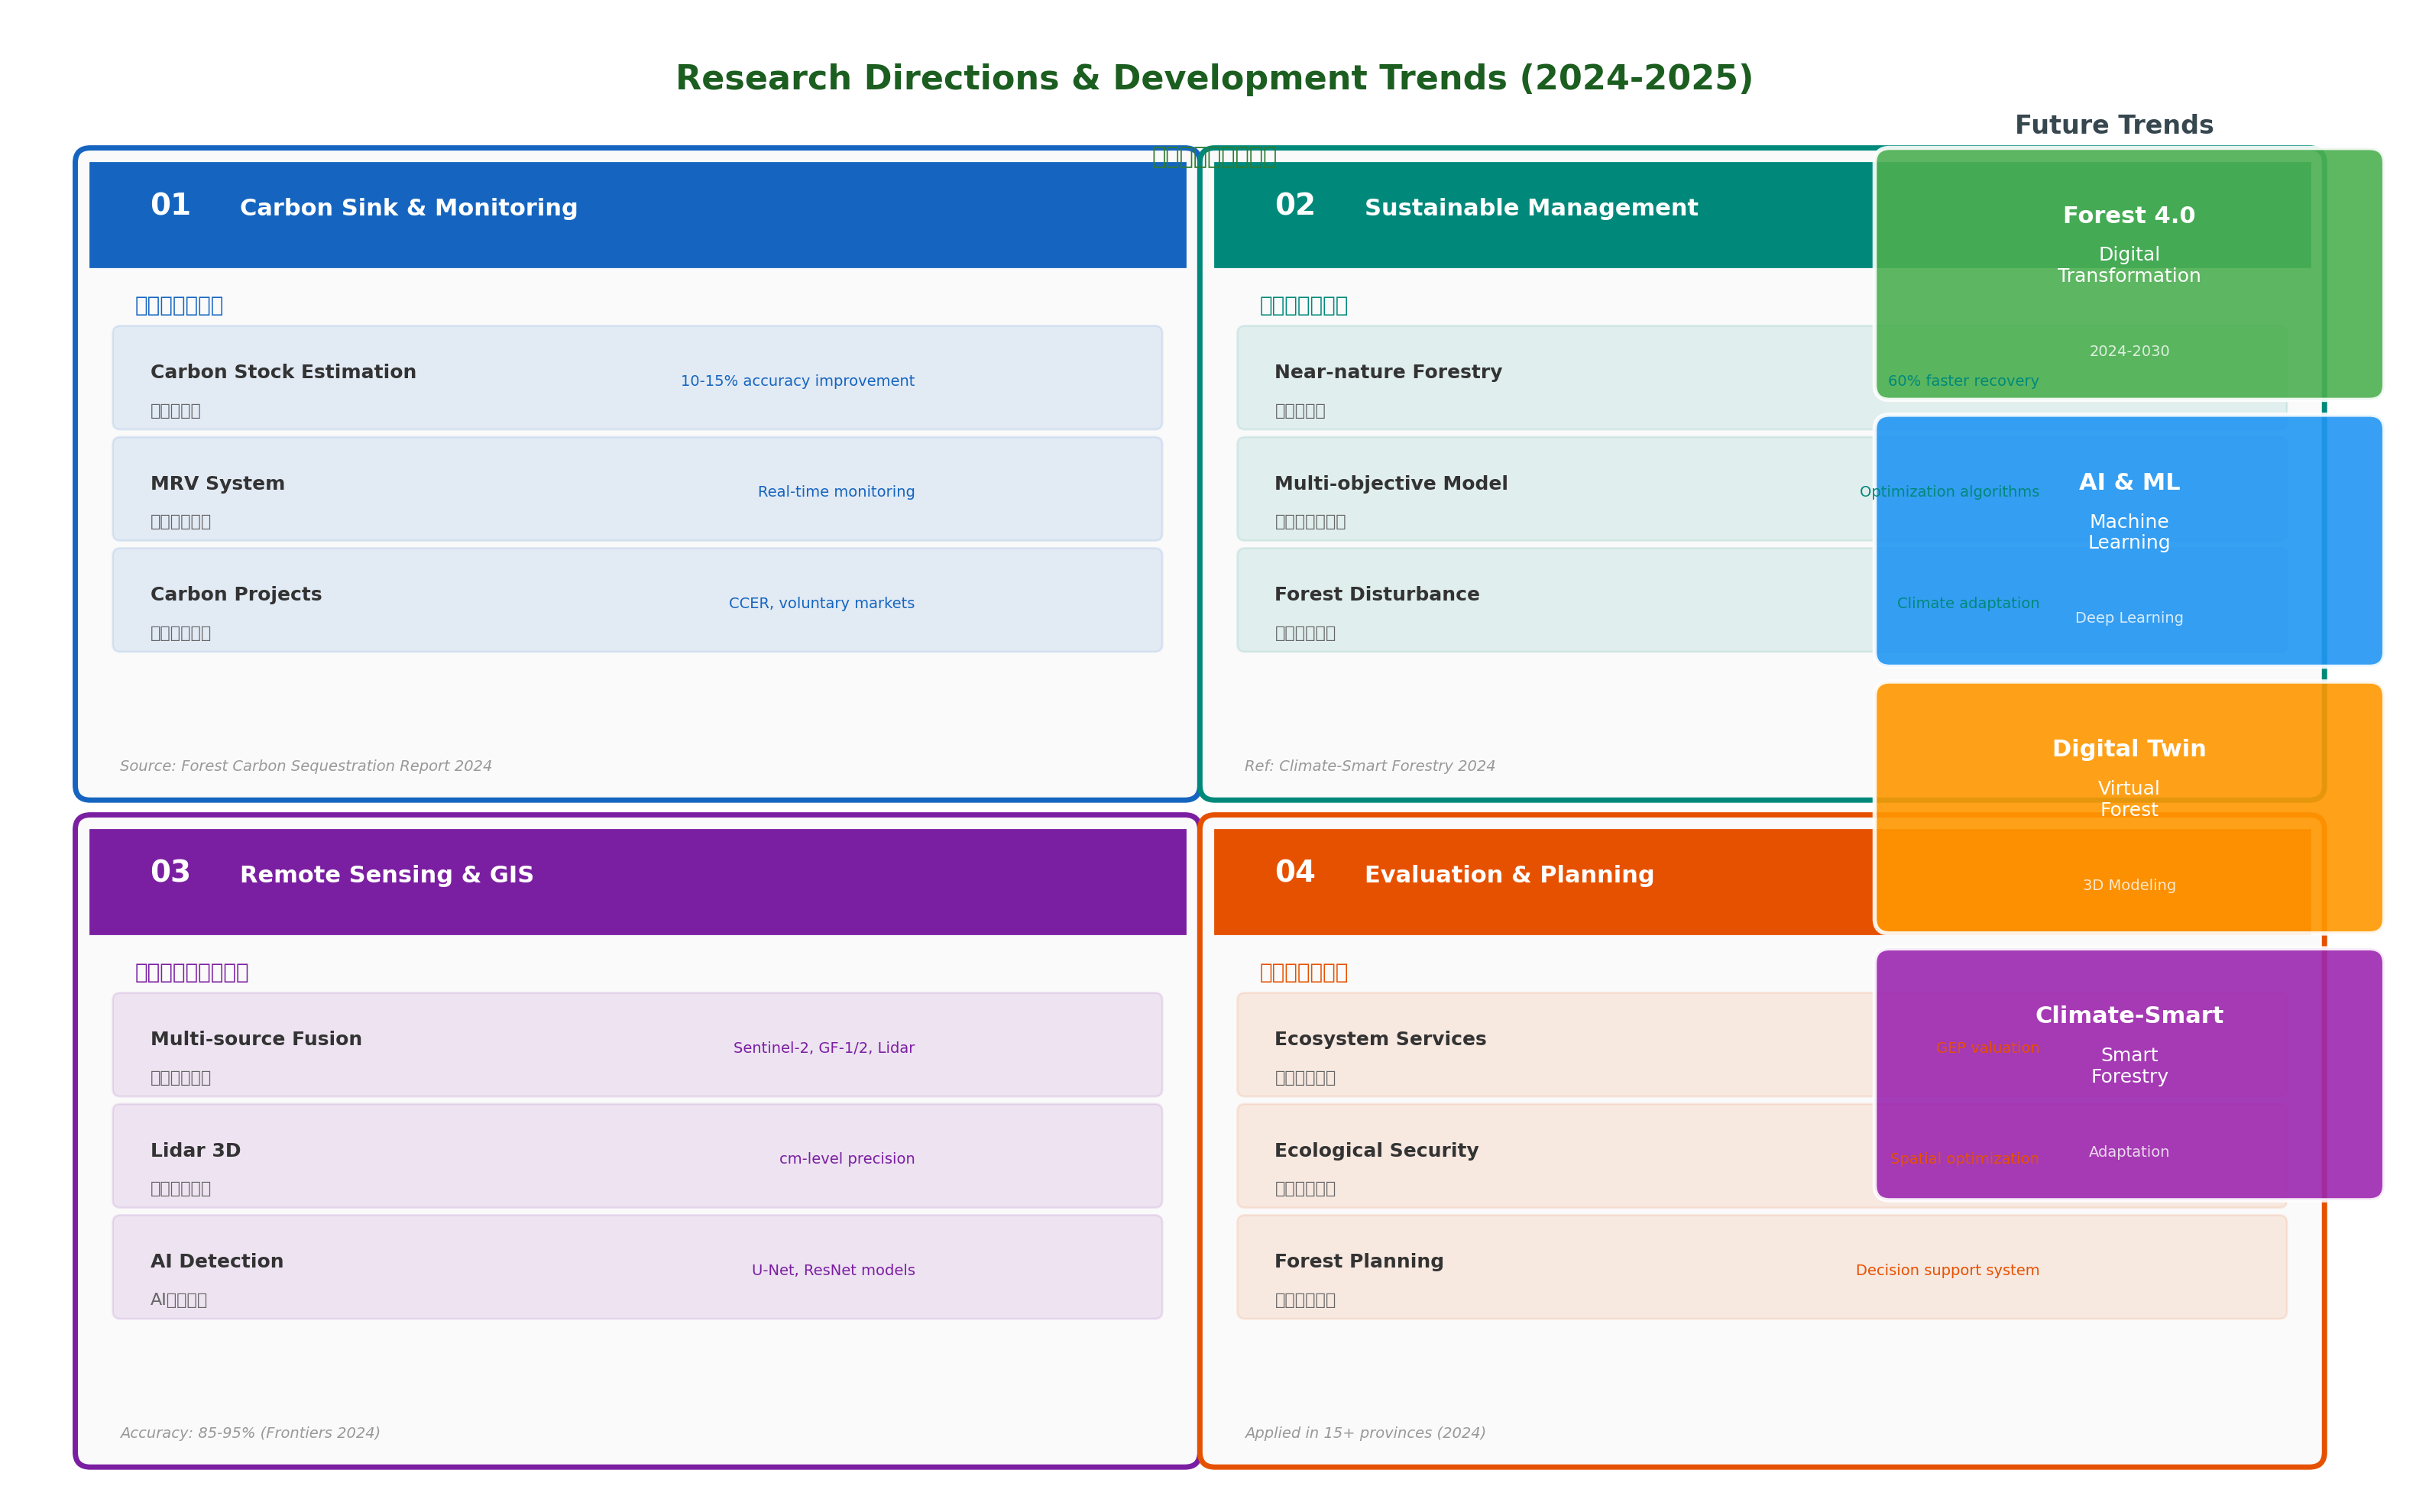Select the "Ref: Climate-Smart Forestry 2024" footnote
The image size is (2429, 1512).
click(1370, 766)
